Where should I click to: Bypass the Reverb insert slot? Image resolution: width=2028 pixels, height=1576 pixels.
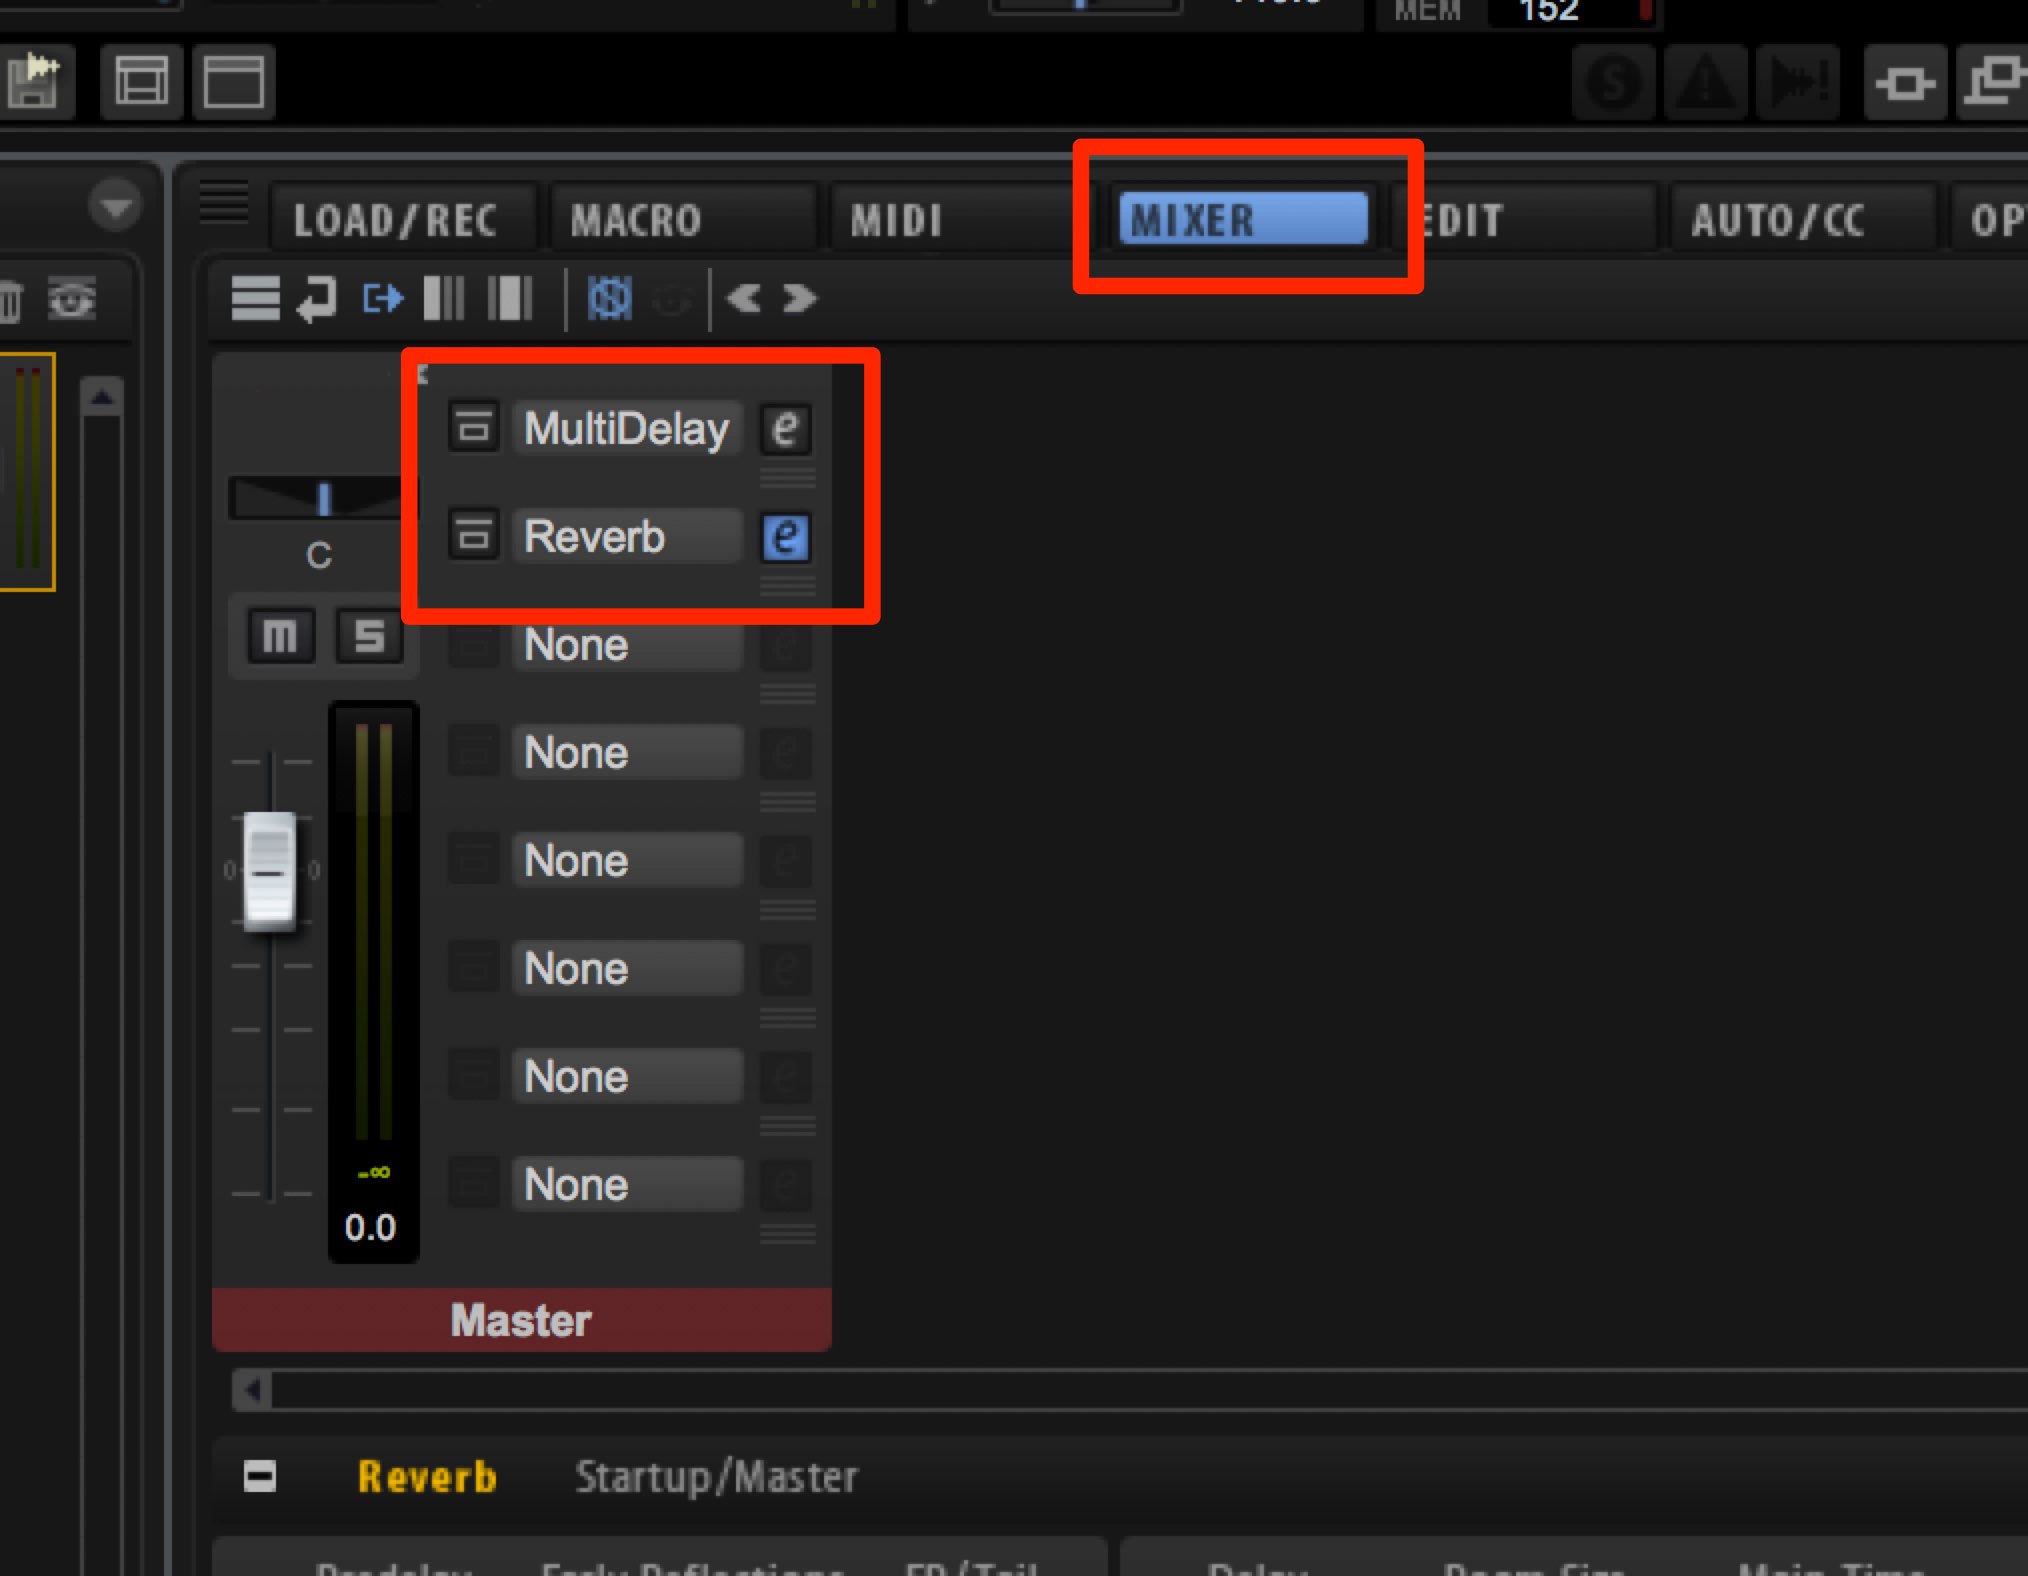click(473, 536)
